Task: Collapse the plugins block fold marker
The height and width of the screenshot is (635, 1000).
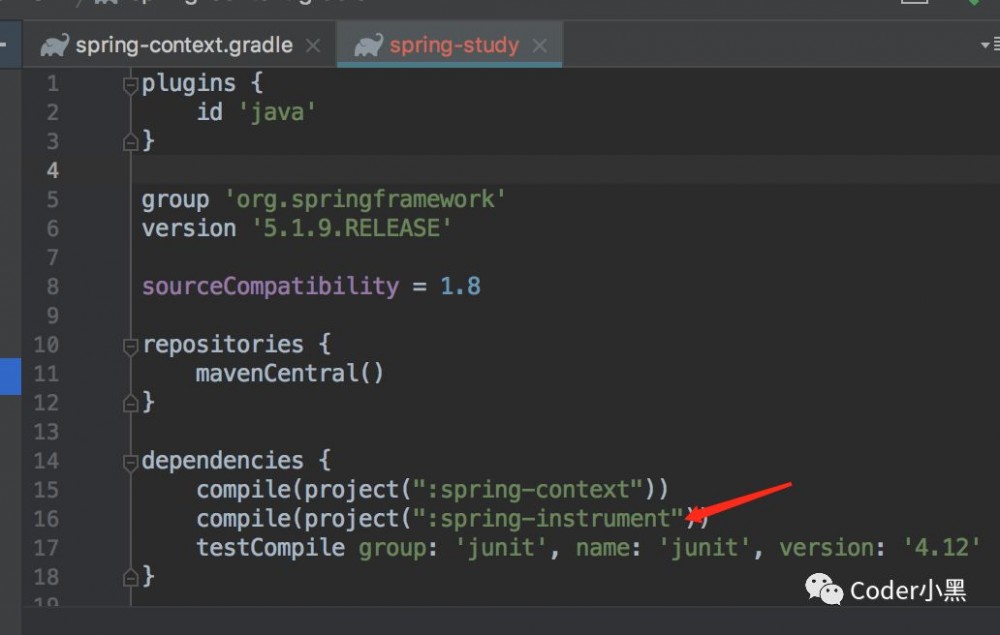Action: click(x=130, y=85)
